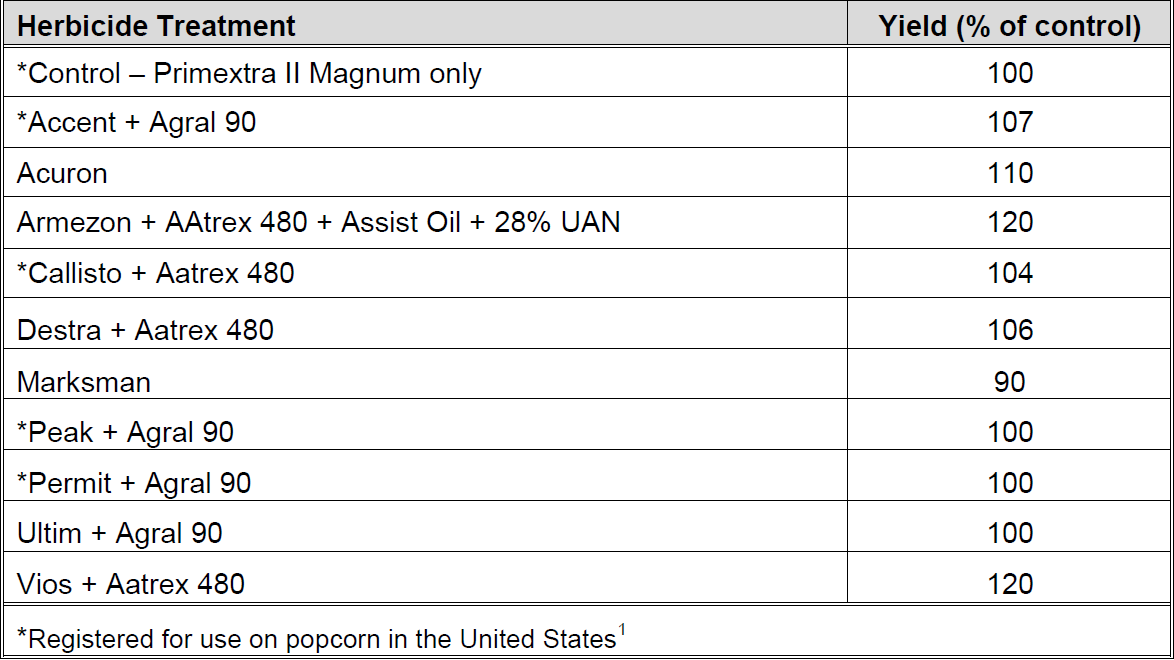This screenshot has width=1174, height=660.
Task: Select the Permit + Agral 90 cell
Action: [x=134, y=483]
